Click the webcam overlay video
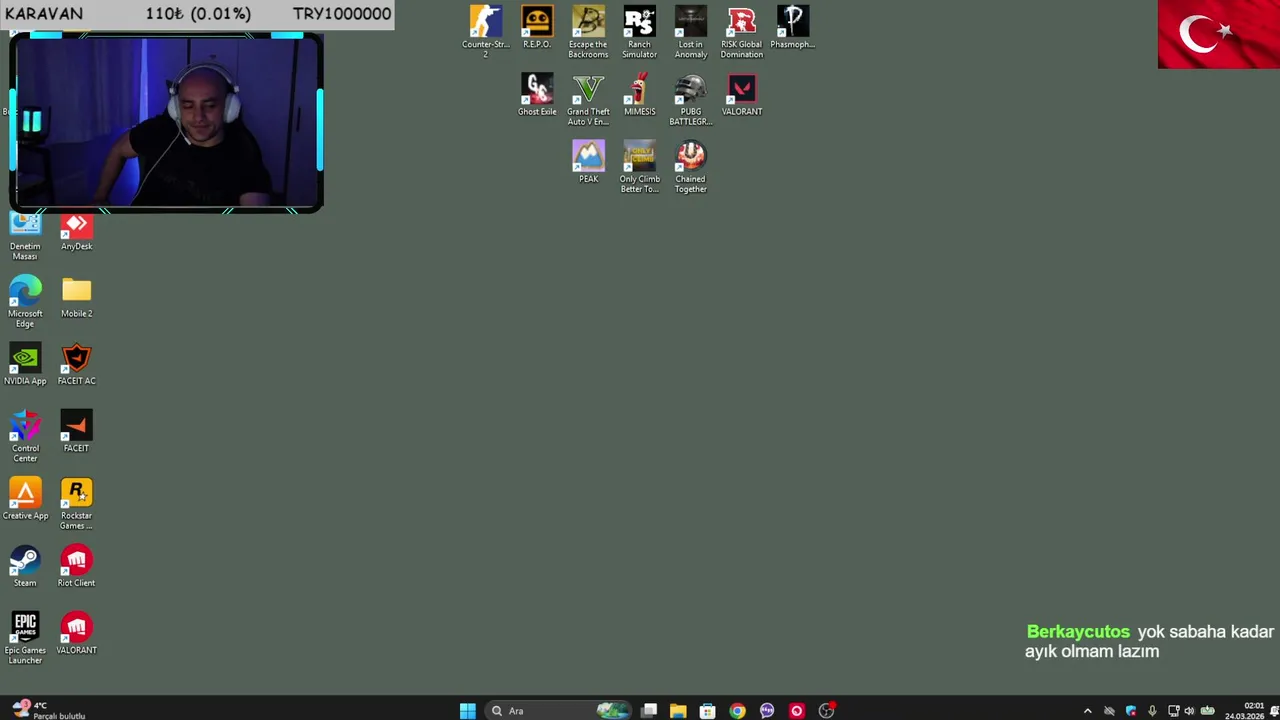Screen dimensions: 1280x720 pyautogui.click(x=166, y=122)
